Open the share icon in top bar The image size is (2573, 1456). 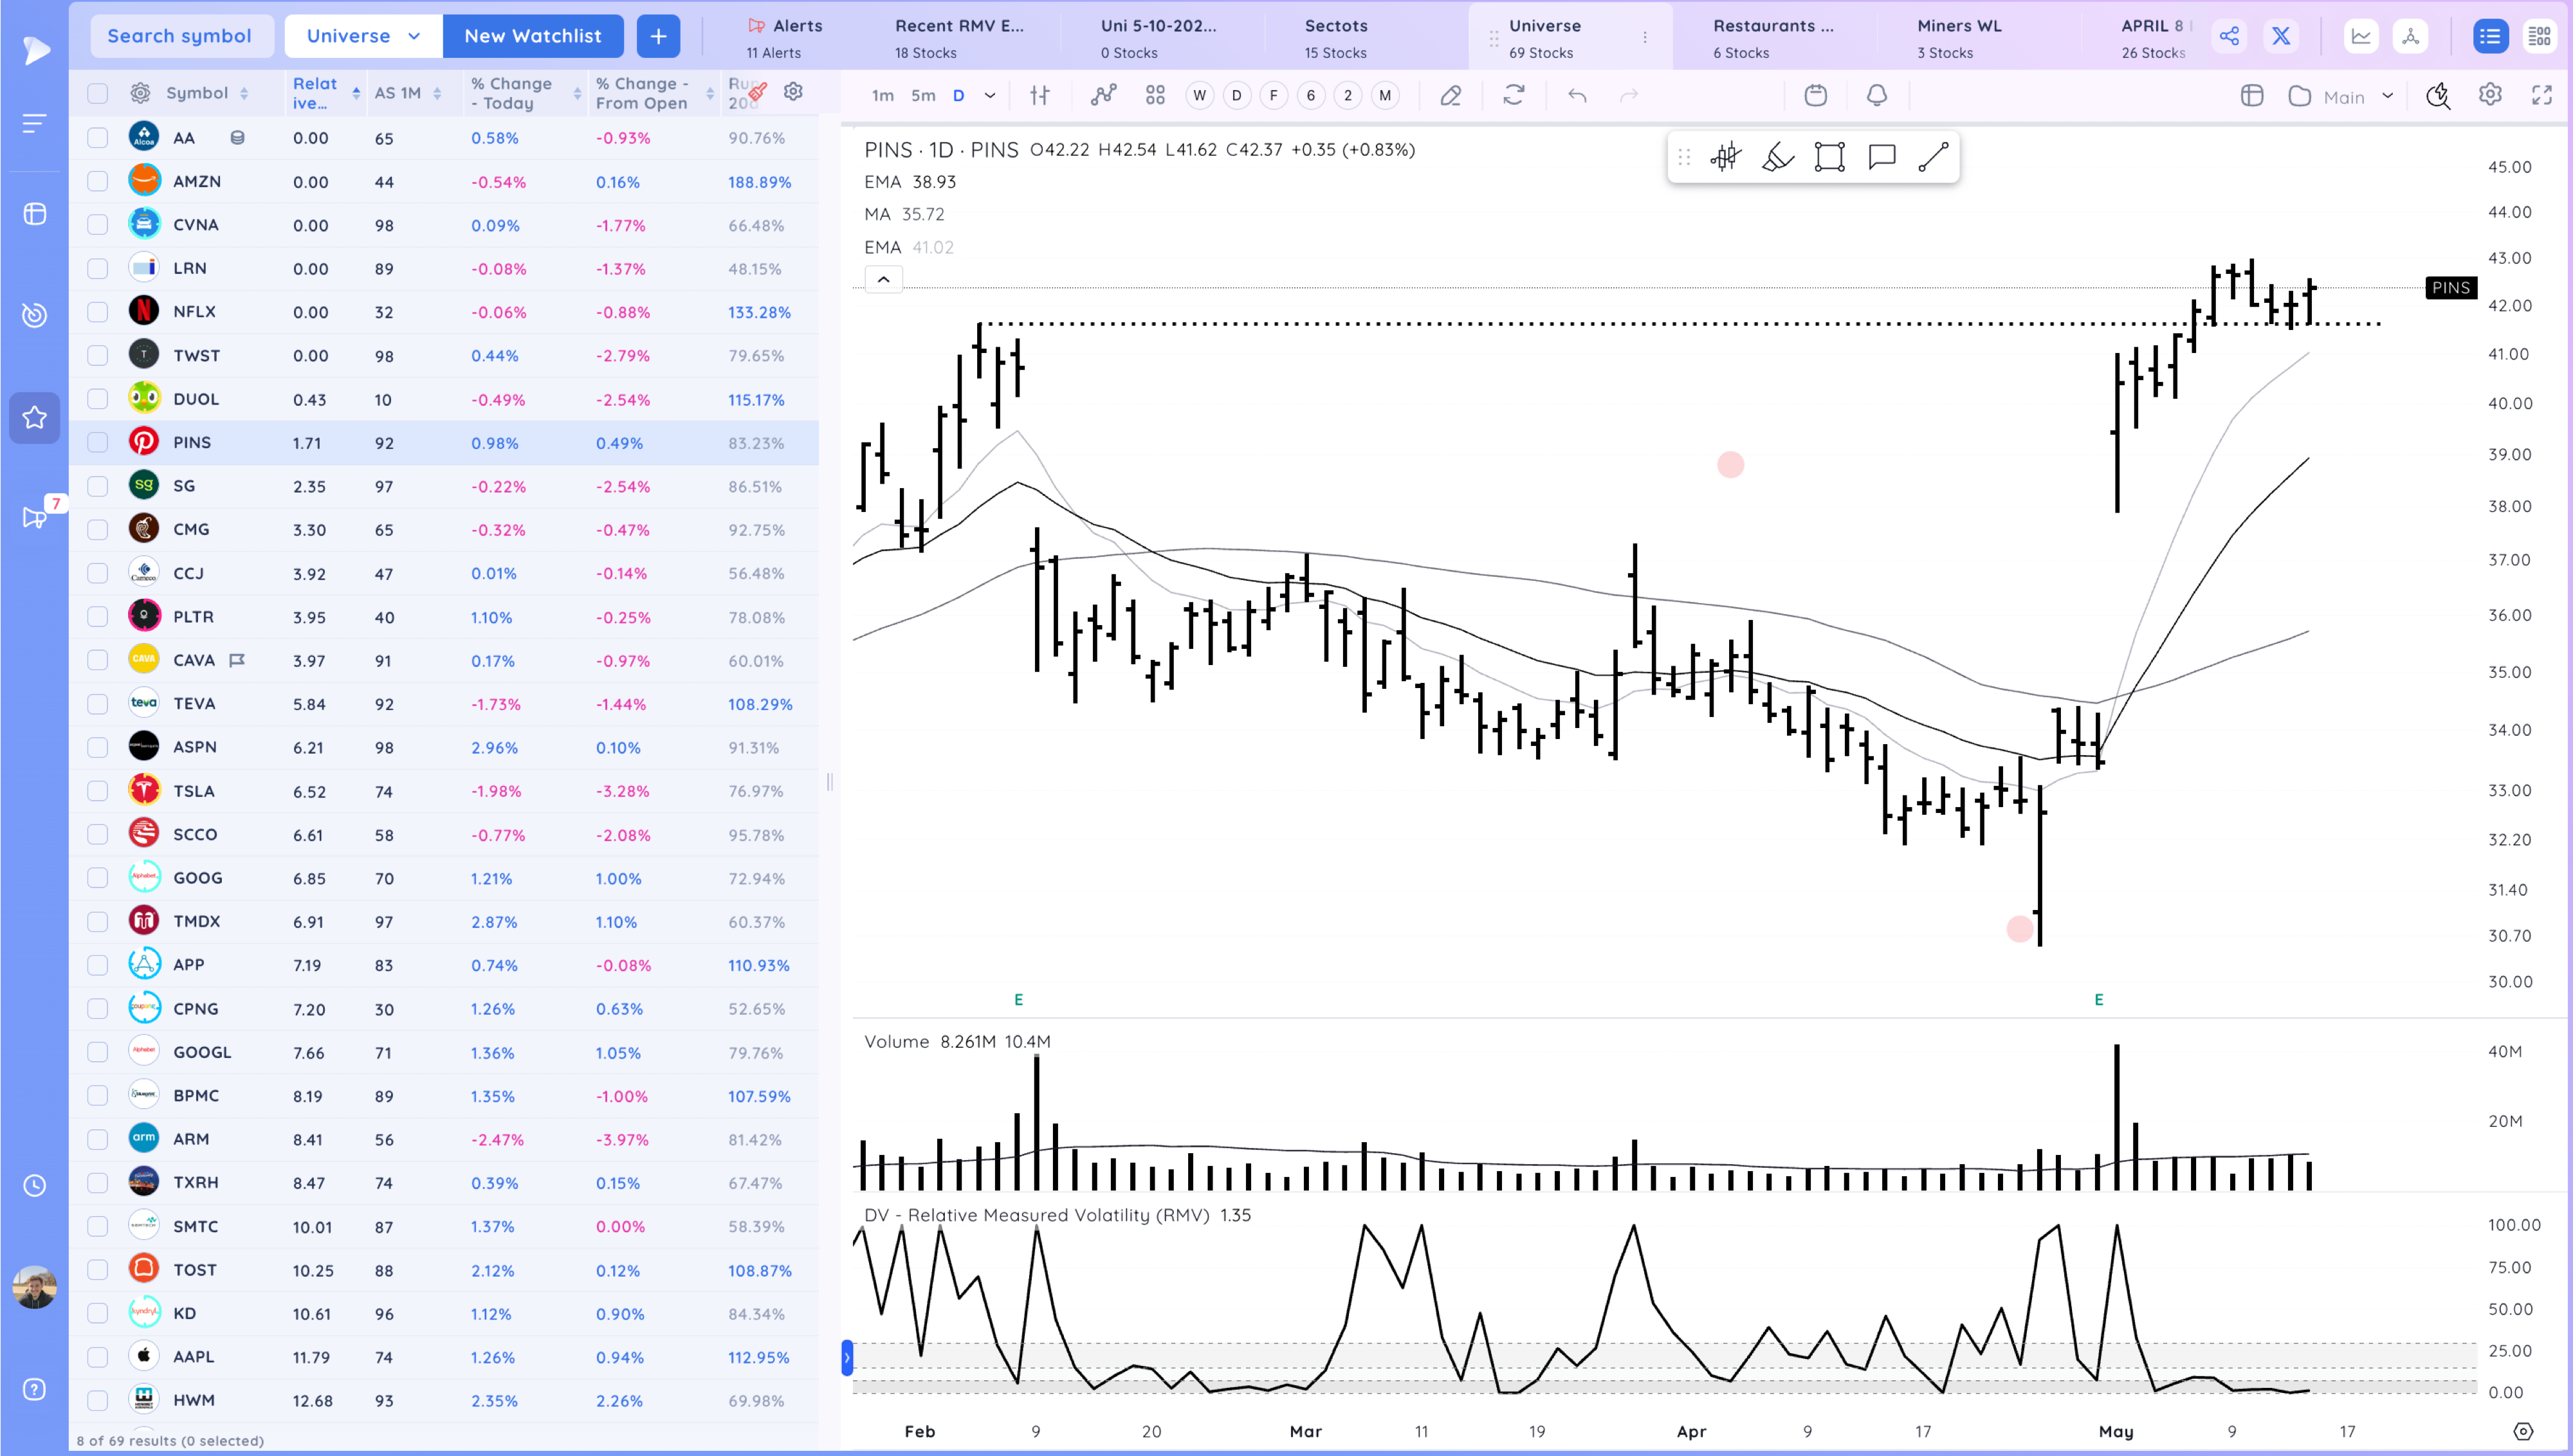(x=2229, y=37)
